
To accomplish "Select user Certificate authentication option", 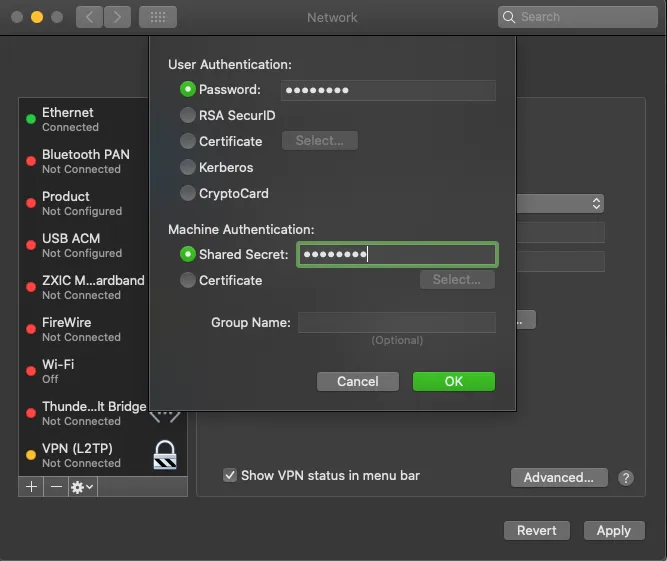I will [x=188, y=141].
